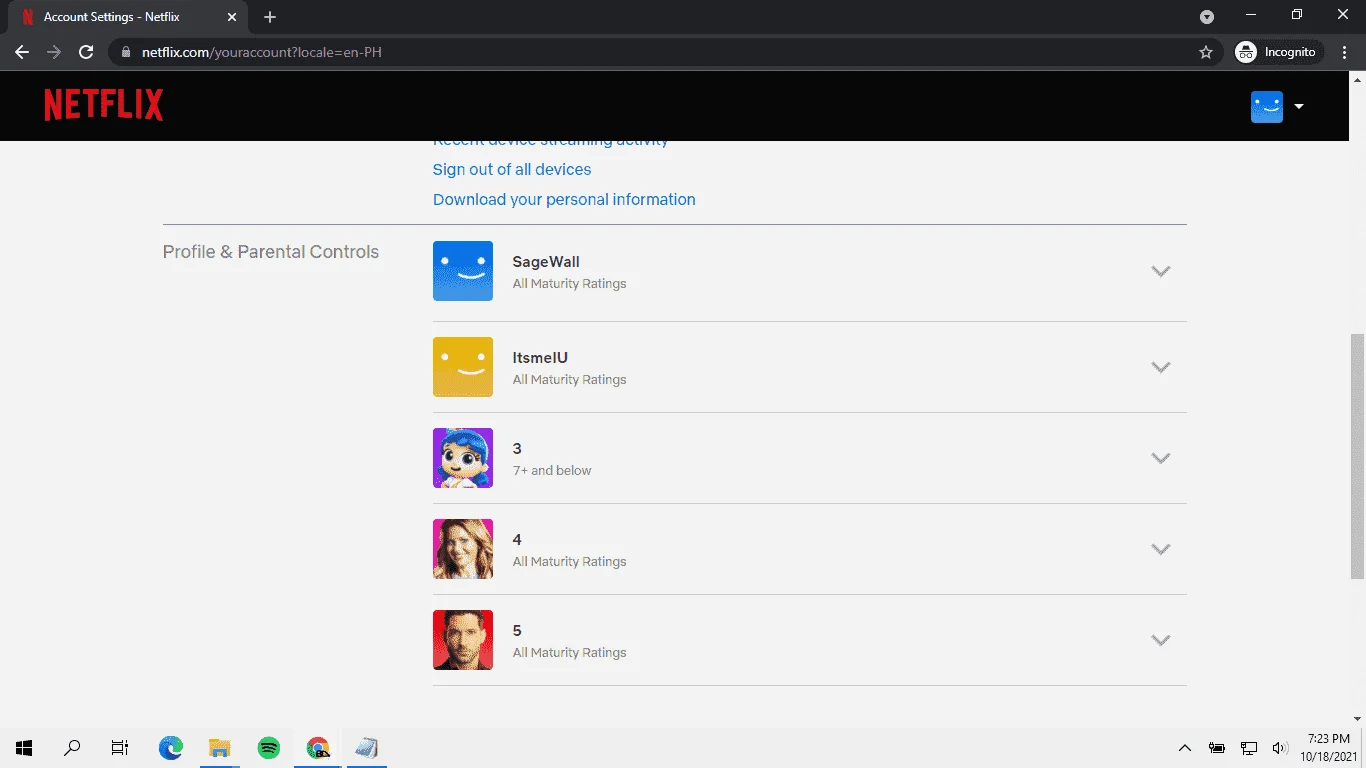The width and height of the screenshot is (1366, 768).
Task: Open Spotify from the taskbar
Action: point(269,747)
